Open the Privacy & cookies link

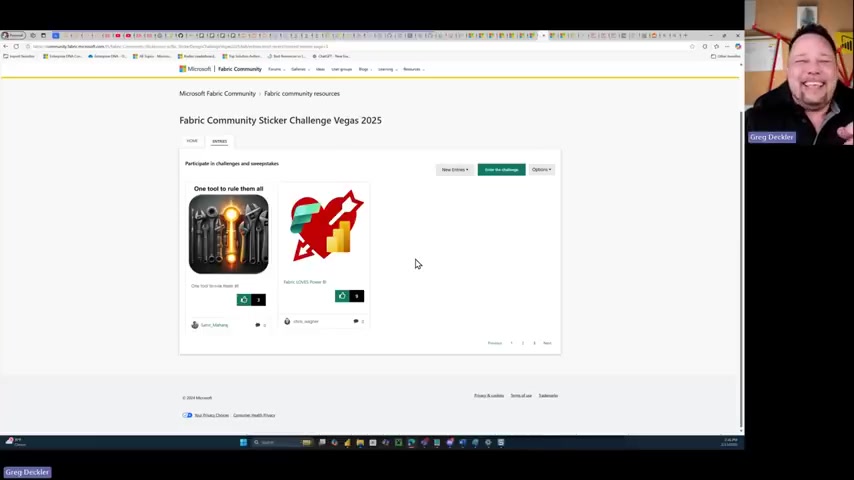pos(489,396)
